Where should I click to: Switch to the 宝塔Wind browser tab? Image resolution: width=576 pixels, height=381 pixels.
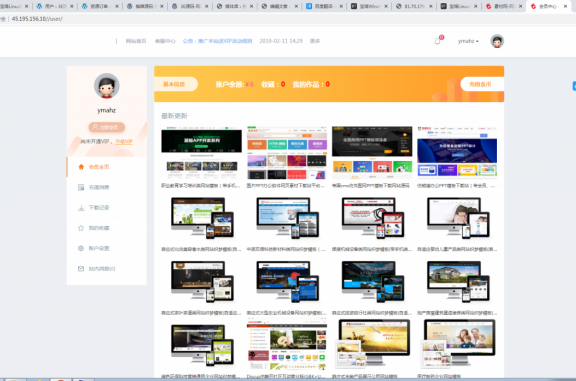coord(370,6)
